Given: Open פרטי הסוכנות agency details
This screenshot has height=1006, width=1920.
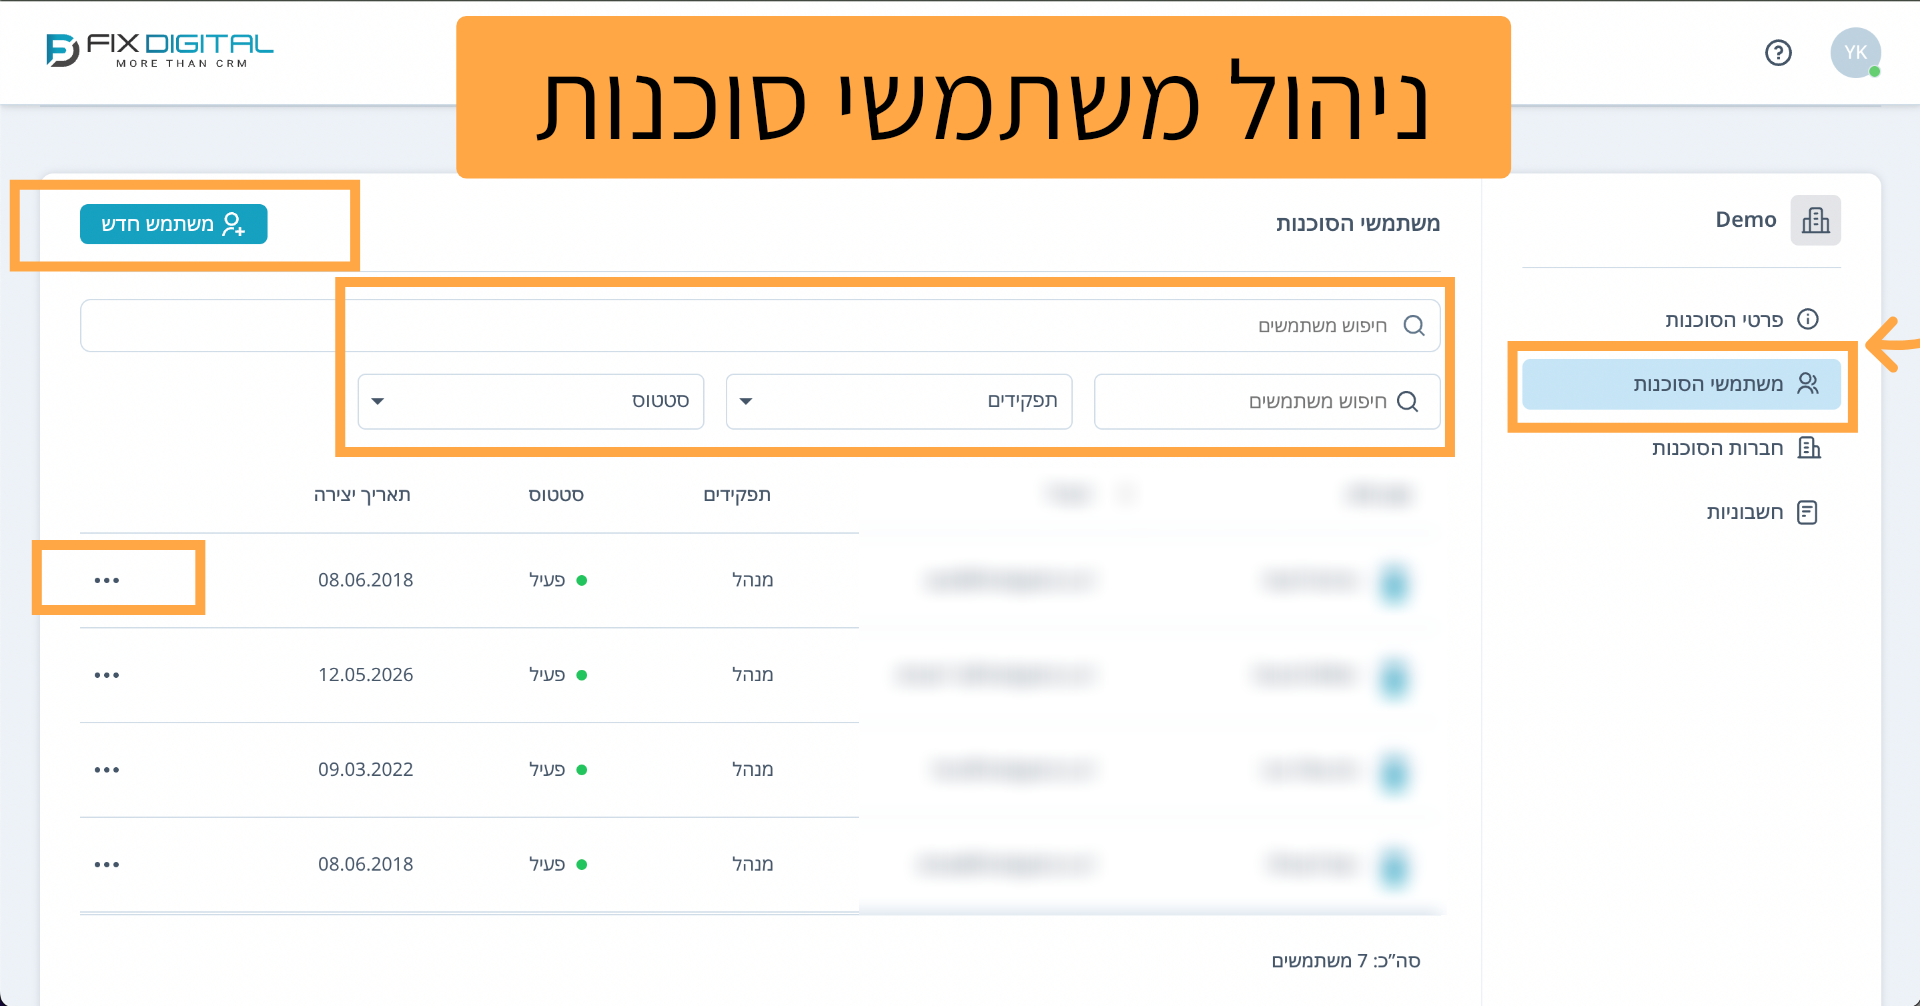Looking at the screenshot, I should tap(1741, 320).
